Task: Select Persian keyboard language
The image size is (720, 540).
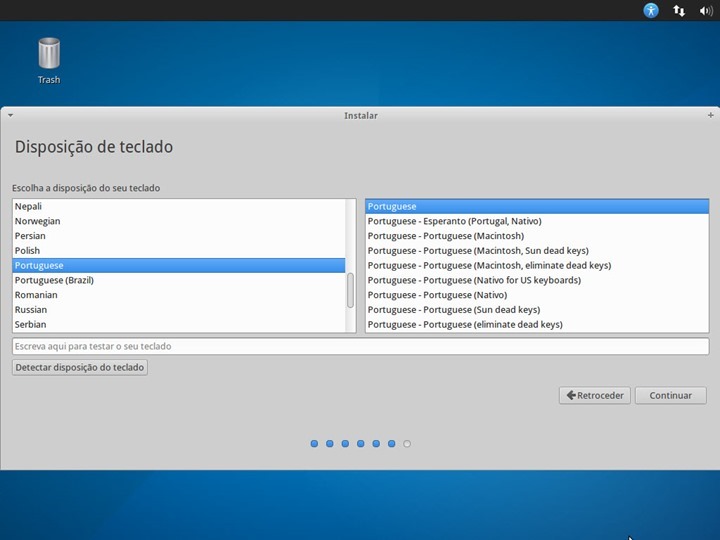Action: (x=179, y=236)
